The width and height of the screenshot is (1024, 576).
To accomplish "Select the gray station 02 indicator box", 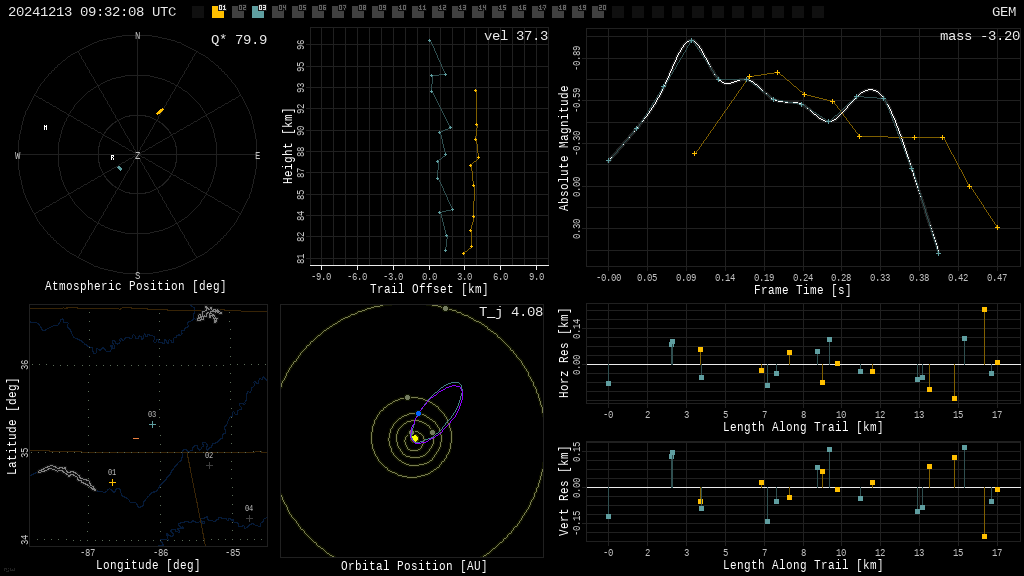I will point(238,12).
